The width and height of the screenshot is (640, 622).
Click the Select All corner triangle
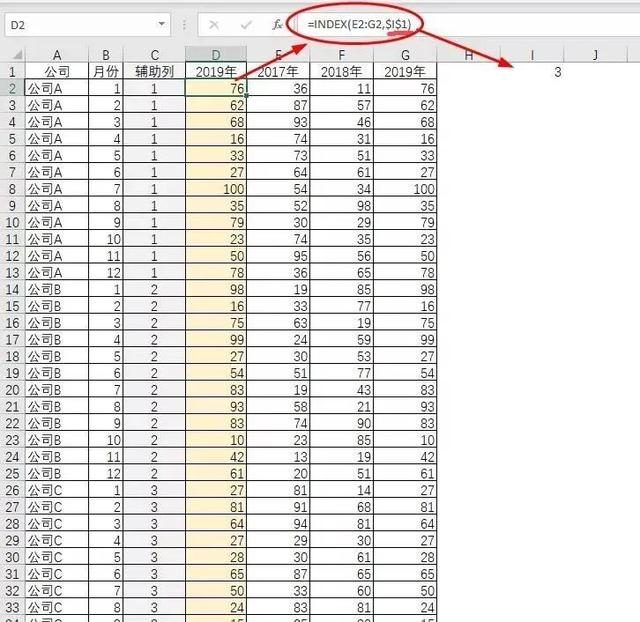[x=11, y=55]
